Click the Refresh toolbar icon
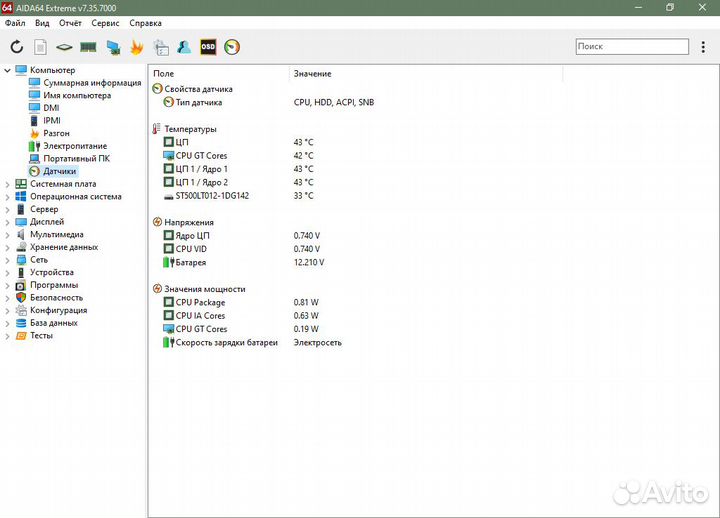 [17, 46]
